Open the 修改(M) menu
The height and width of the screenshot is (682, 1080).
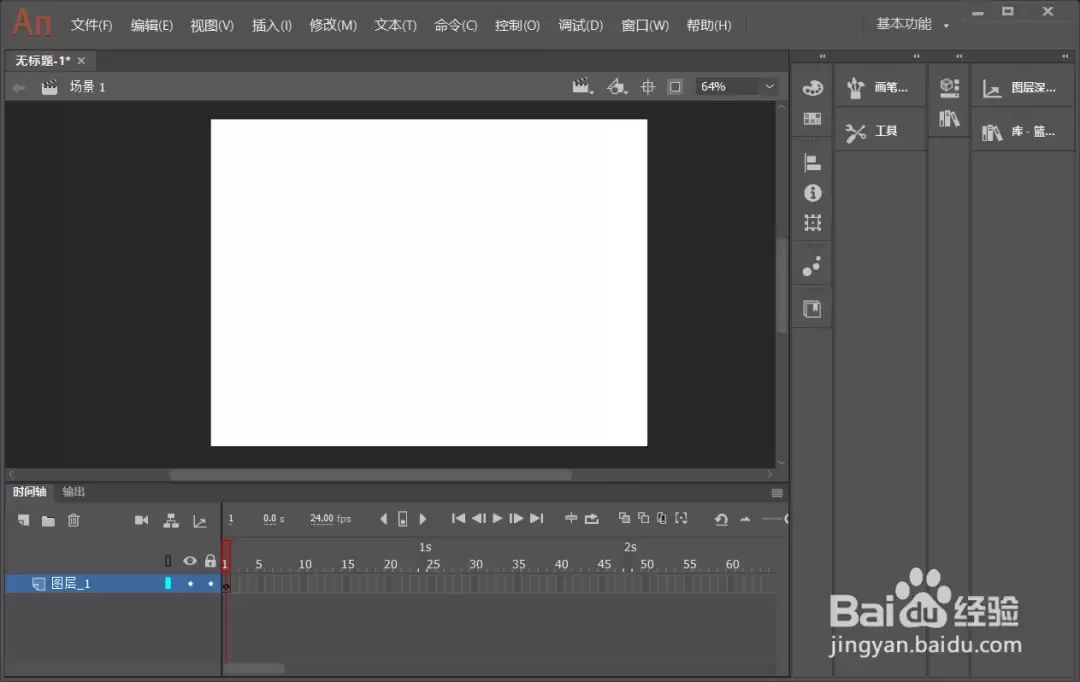(333, 25)
